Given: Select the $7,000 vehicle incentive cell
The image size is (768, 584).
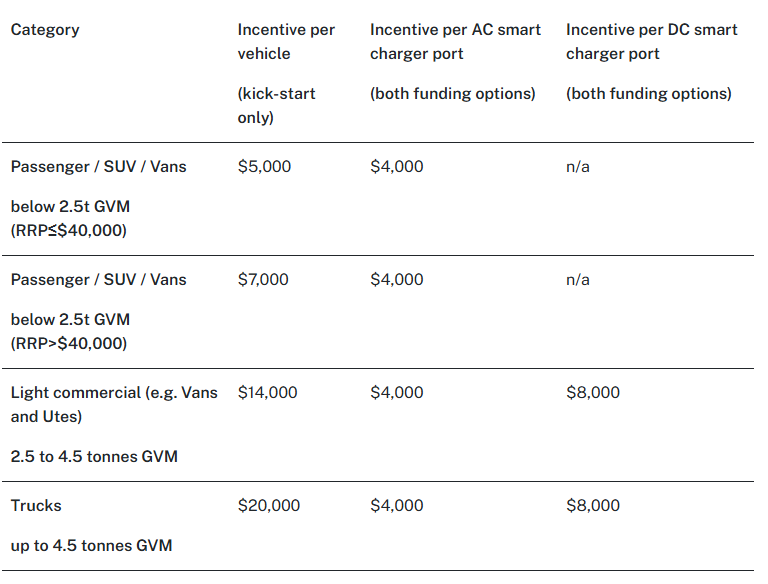Looking at the screenshot, I should 263,280.
